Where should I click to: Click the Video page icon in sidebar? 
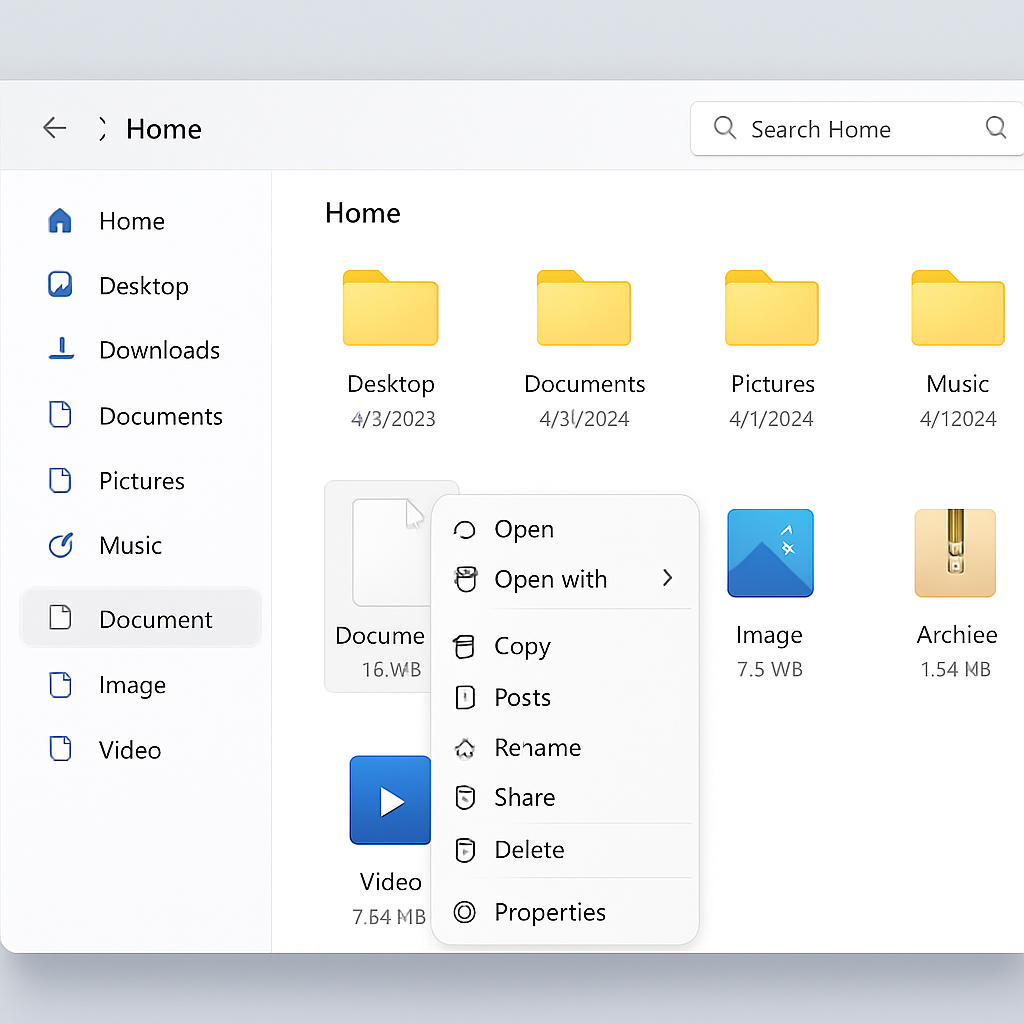pos(60,748)
